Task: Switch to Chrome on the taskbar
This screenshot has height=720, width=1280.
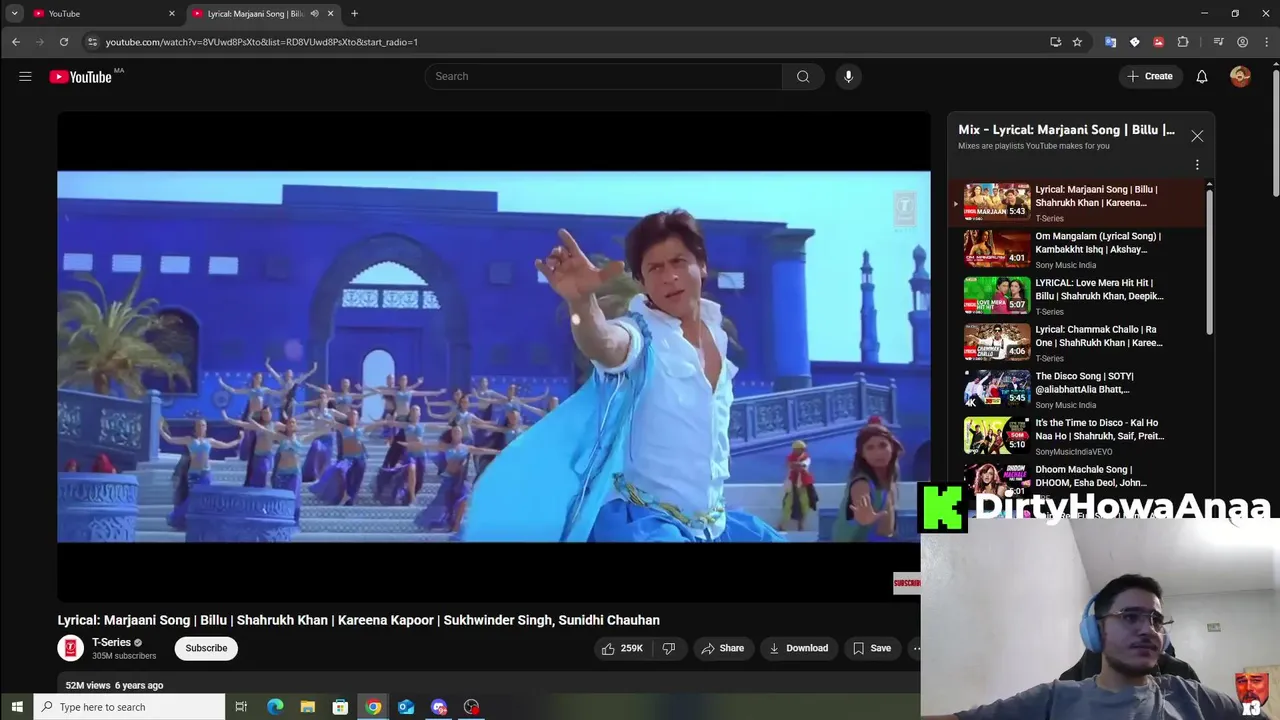Action: click(373, 707)
